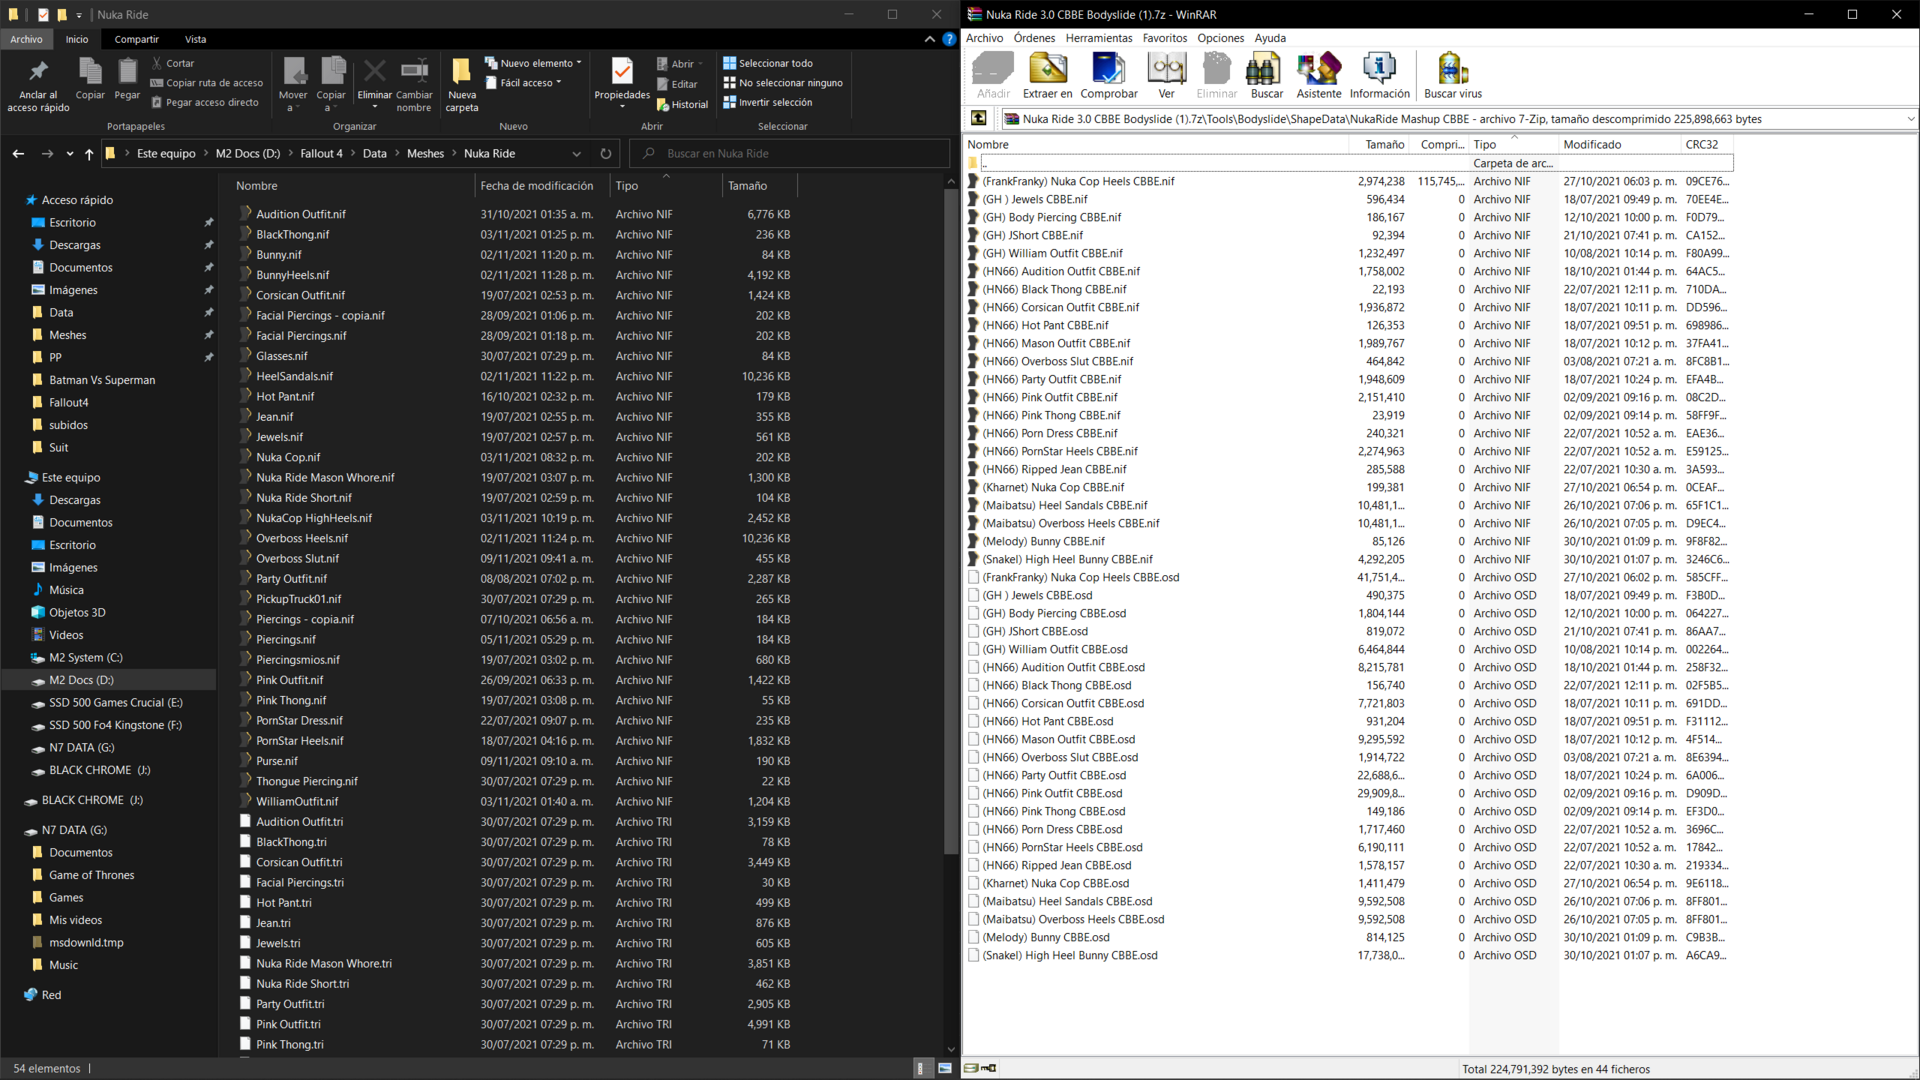Open Explorer Vista tab
1920x1080 pixels.
pyautogui.click(x=195, y=39)
